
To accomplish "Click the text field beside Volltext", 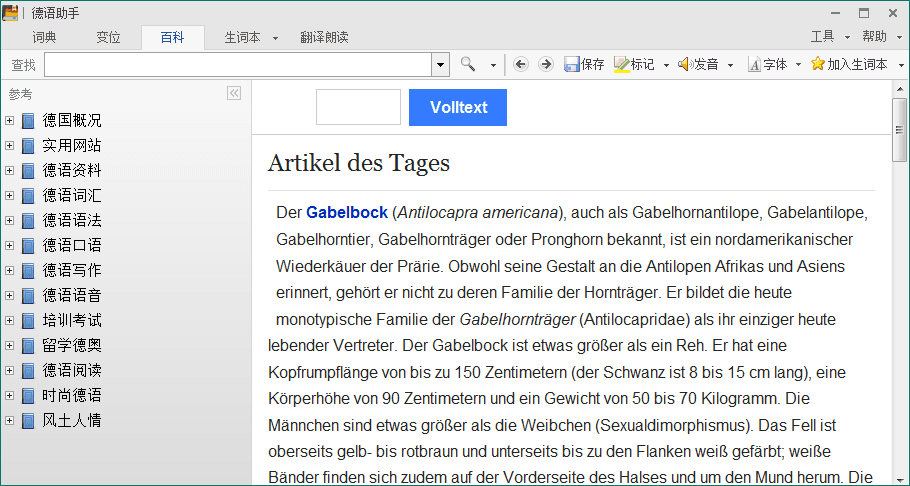I will pos(358,107).
